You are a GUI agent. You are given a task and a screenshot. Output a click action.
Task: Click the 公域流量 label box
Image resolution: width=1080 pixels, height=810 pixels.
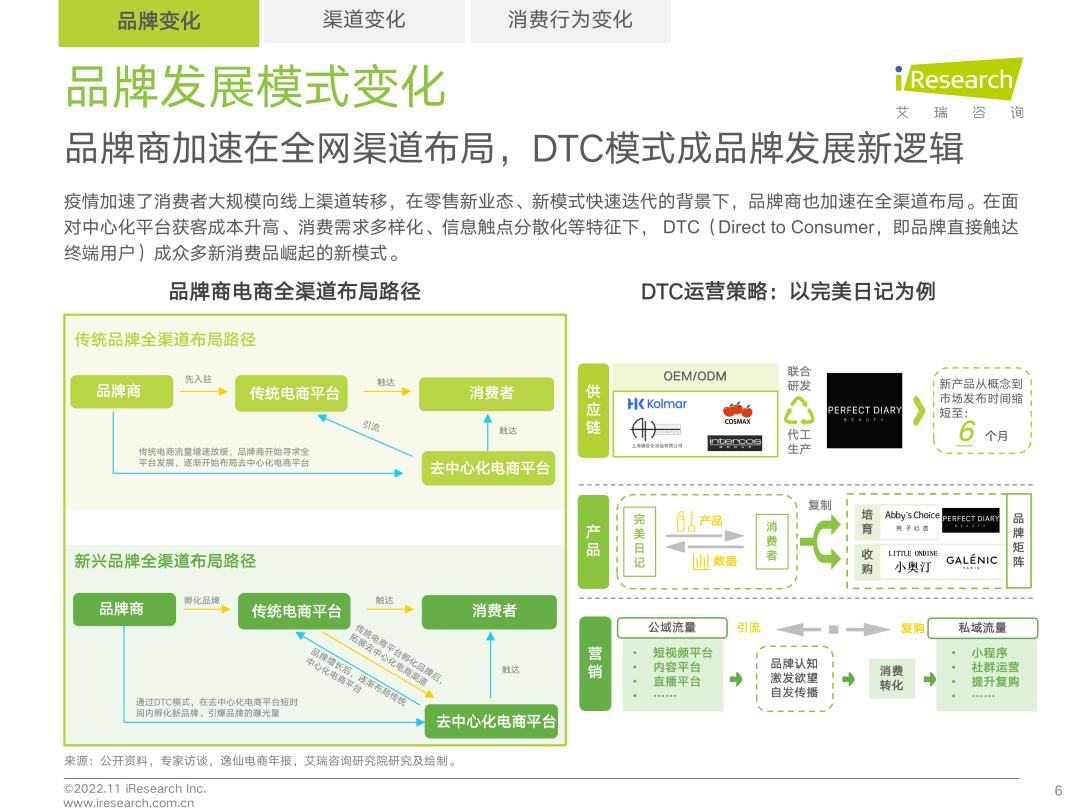672,628
